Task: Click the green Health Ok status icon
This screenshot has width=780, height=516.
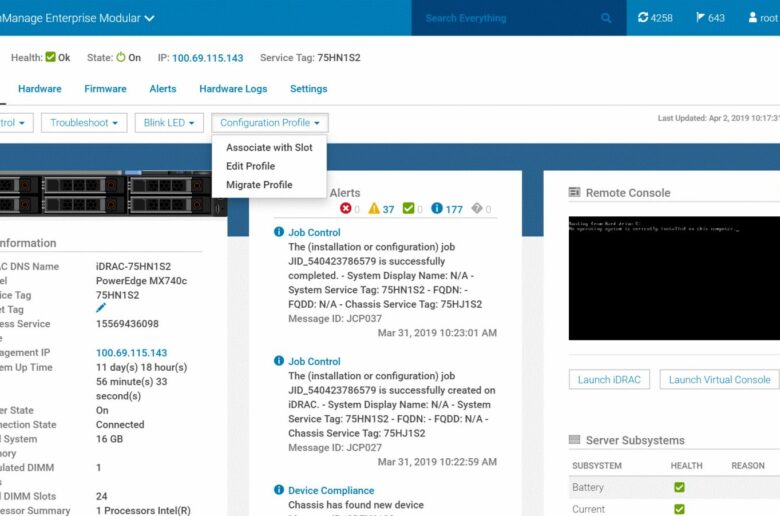Action: [x=50, y=57]
